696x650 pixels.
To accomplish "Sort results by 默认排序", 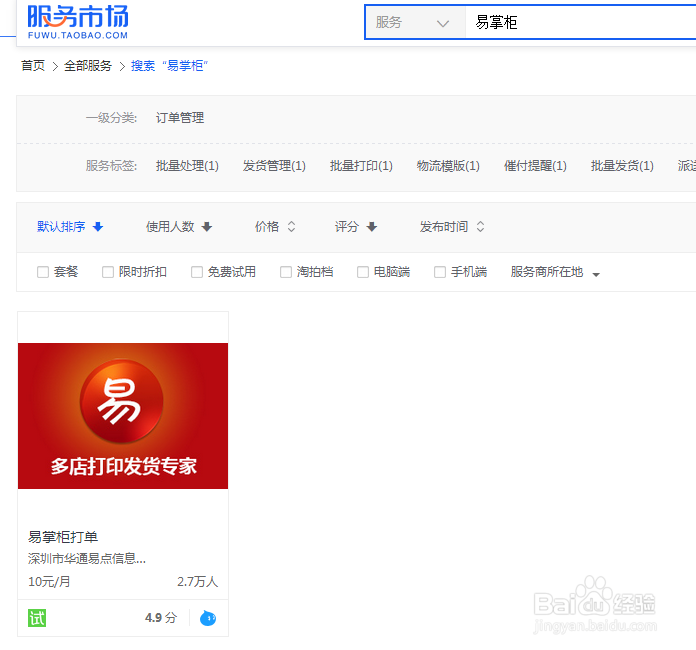I will tap(61, 227).
